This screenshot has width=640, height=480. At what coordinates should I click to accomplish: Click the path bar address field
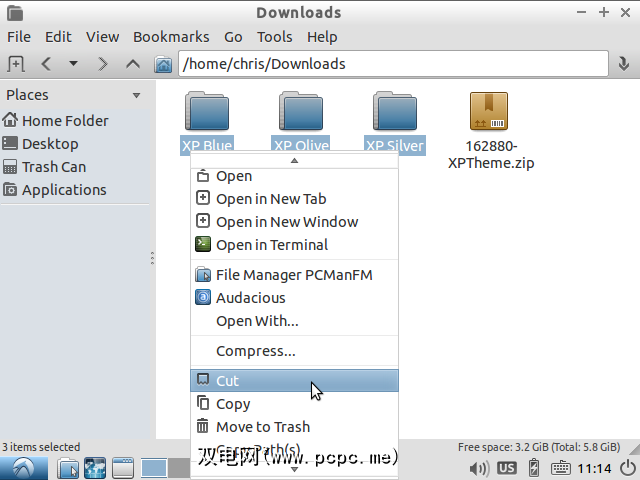[x=393, y=64]
